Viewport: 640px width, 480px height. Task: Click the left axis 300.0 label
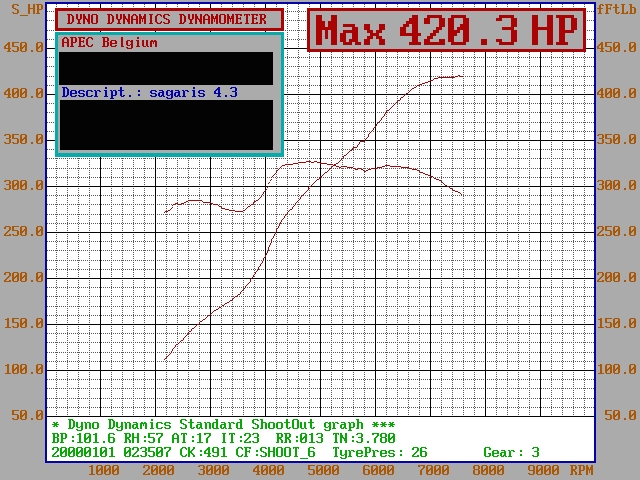click(x=23, y=186)
